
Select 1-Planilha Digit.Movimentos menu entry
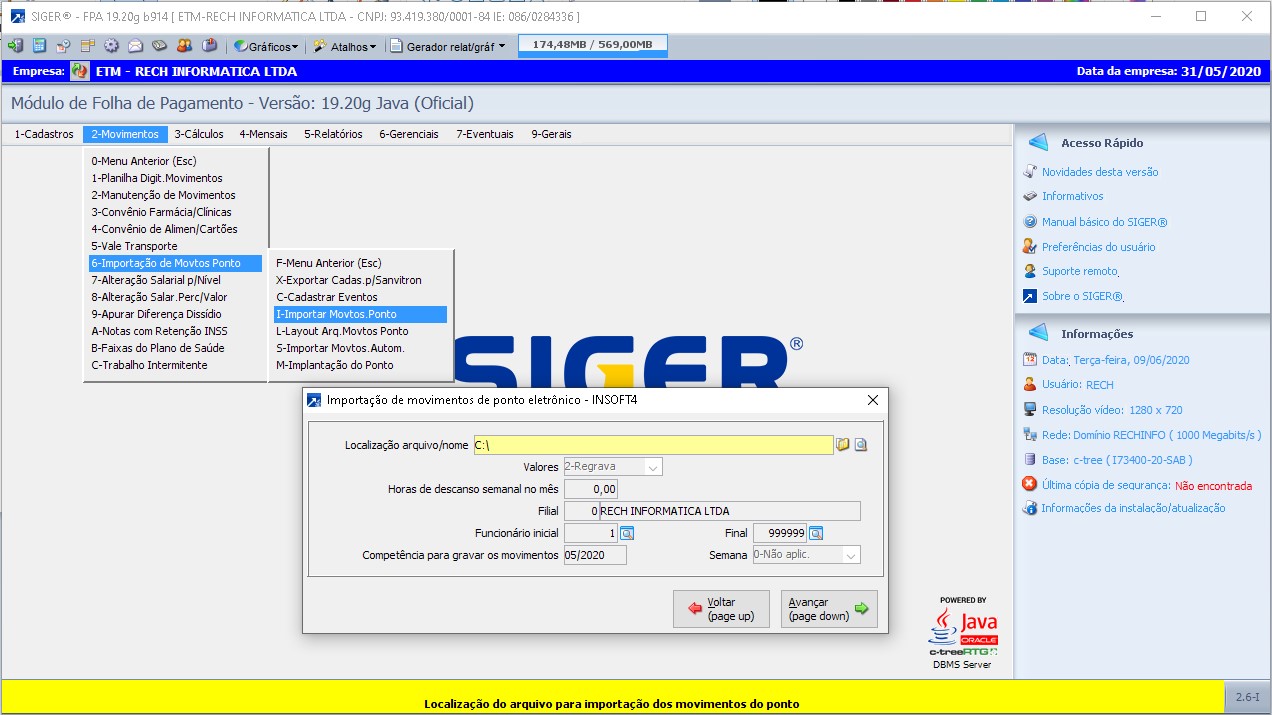pos(176,178)
